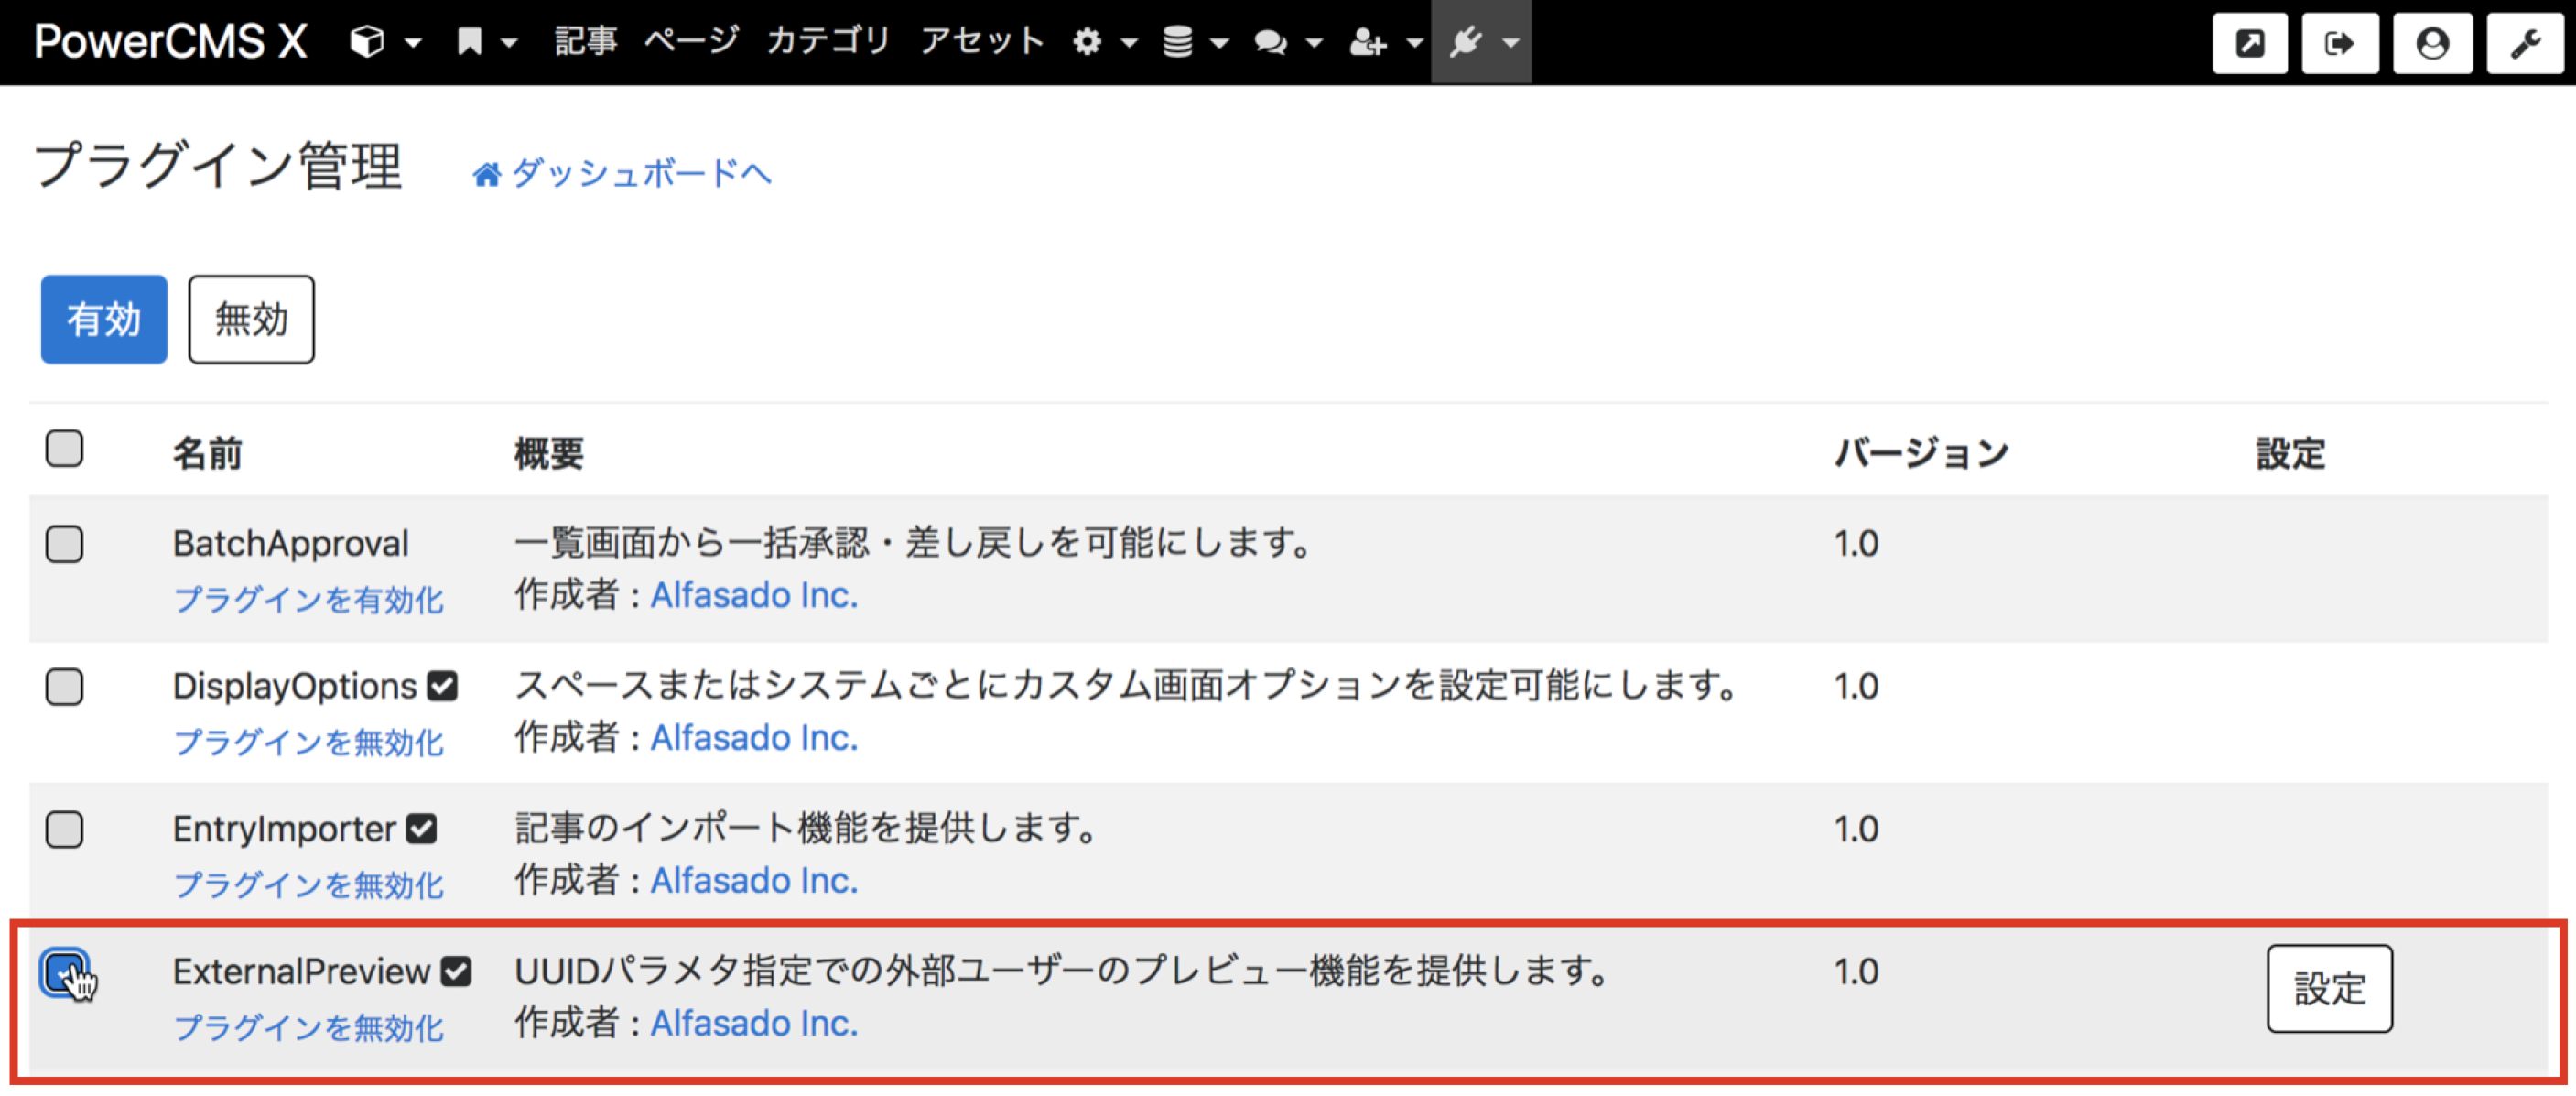Open Alfasado Inc. link in DisplayOptions row
Image resolution: width=2576 pixels, height=1096 pixels.
tap(755, 739)
